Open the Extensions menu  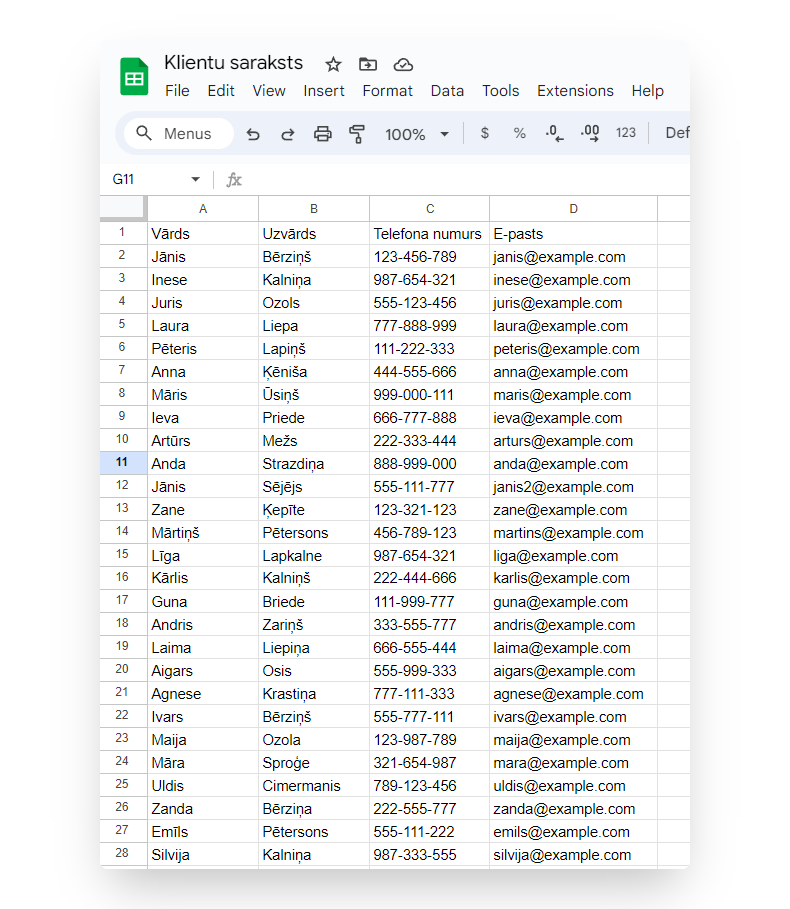pos(575,91)
